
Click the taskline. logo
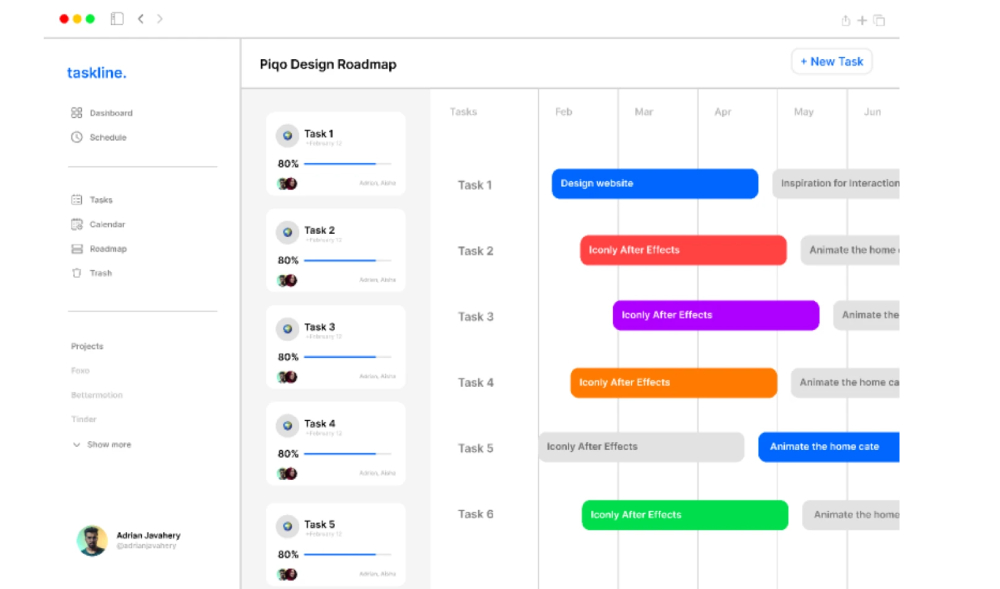[96, 72]
